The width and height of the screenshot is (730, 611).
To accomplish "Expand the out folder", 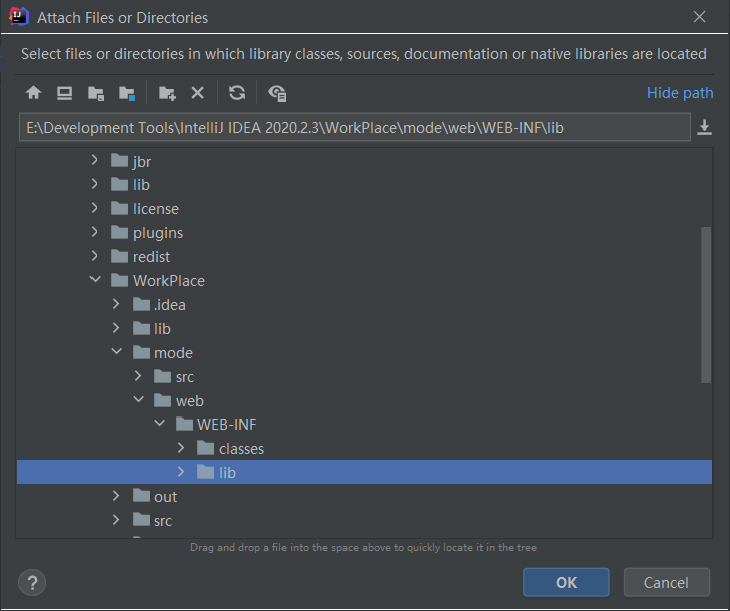I will tap(116, 496).
